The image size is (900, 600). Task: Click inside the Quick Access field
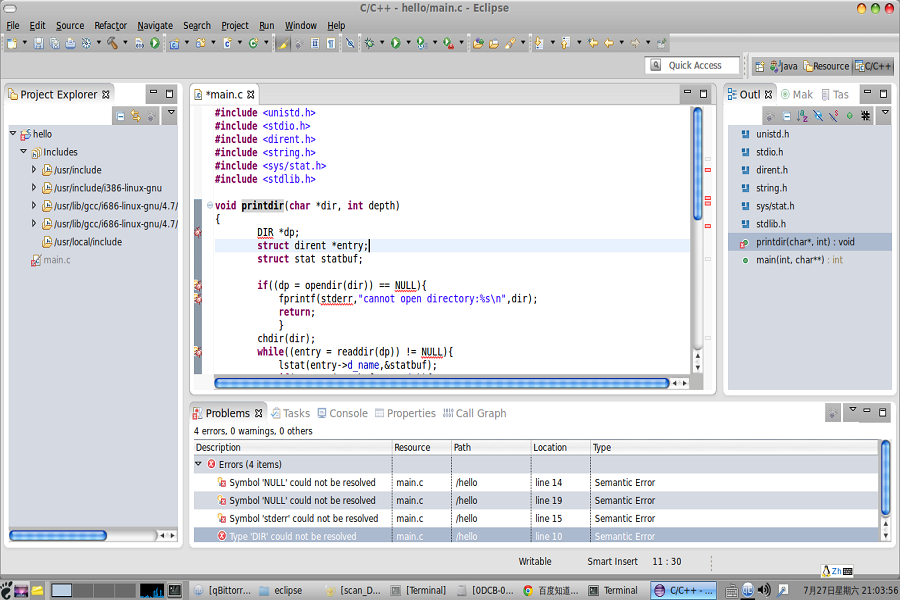point(692,65)
